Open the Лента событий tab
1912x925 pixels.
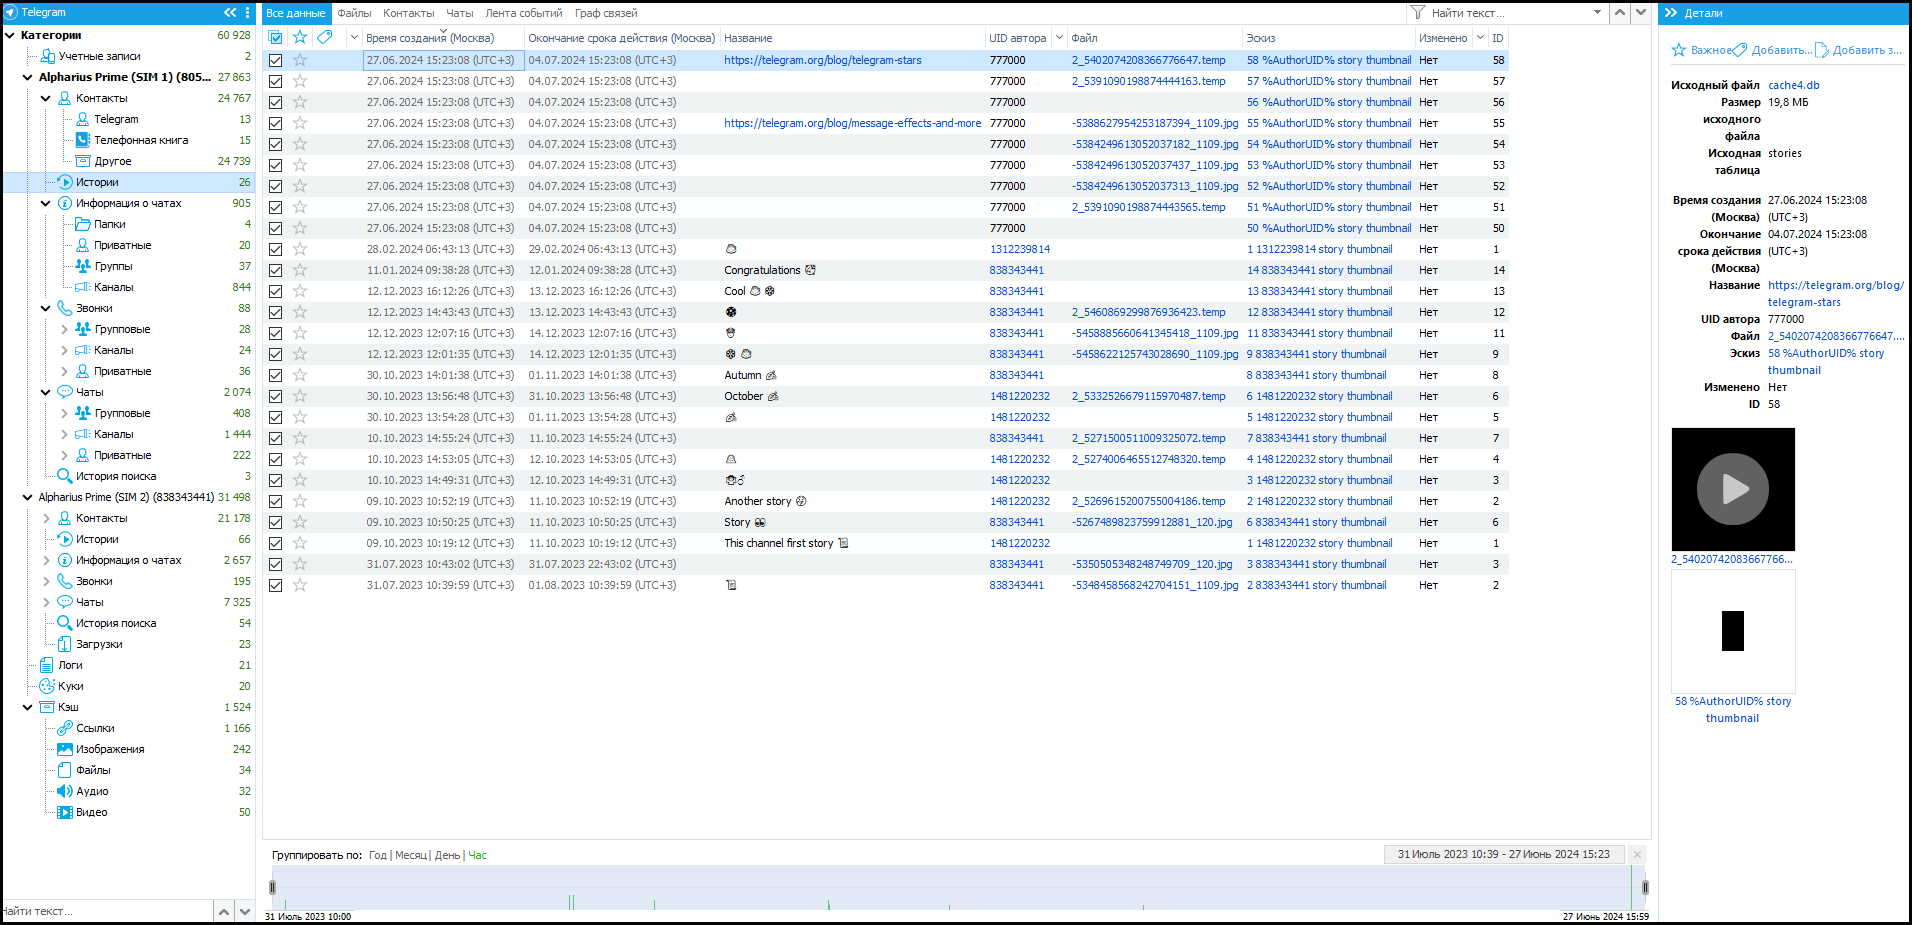tap(523, 13)
